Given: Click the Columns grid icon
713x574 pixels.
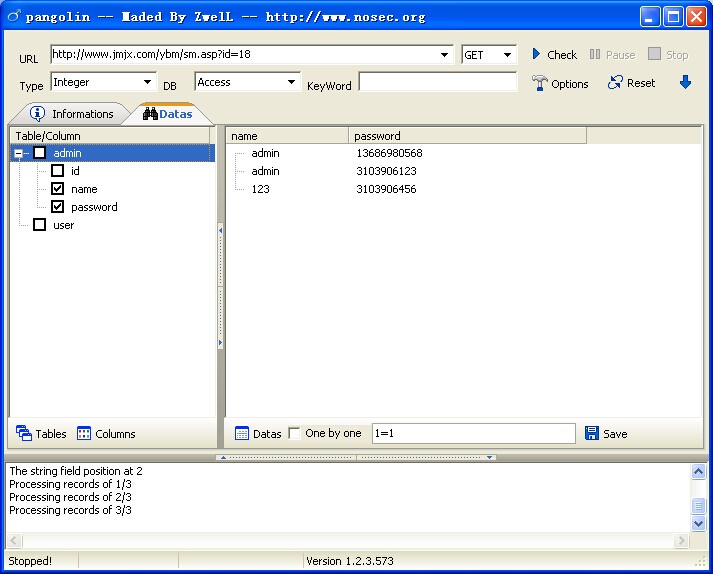Looking at the screenshot, I should pos(84,433).
